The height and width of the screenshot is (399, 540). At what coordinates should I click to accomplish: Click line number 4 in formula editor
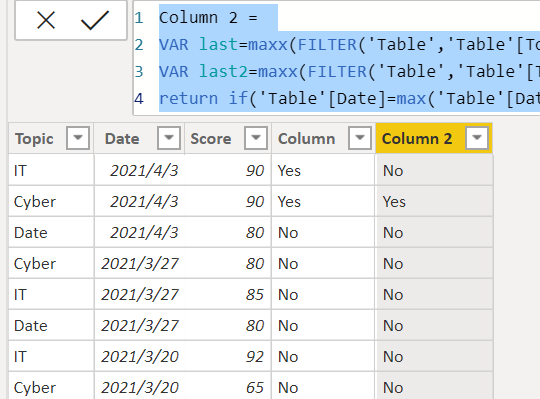tap(139, 99)
